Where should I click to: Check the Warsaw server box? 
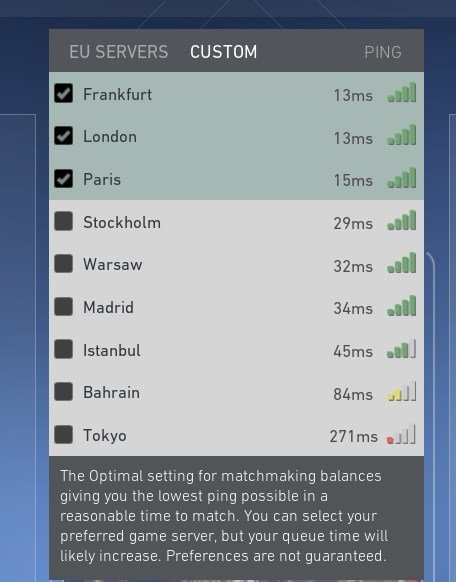pyautogui.click(x=63, y=264)
